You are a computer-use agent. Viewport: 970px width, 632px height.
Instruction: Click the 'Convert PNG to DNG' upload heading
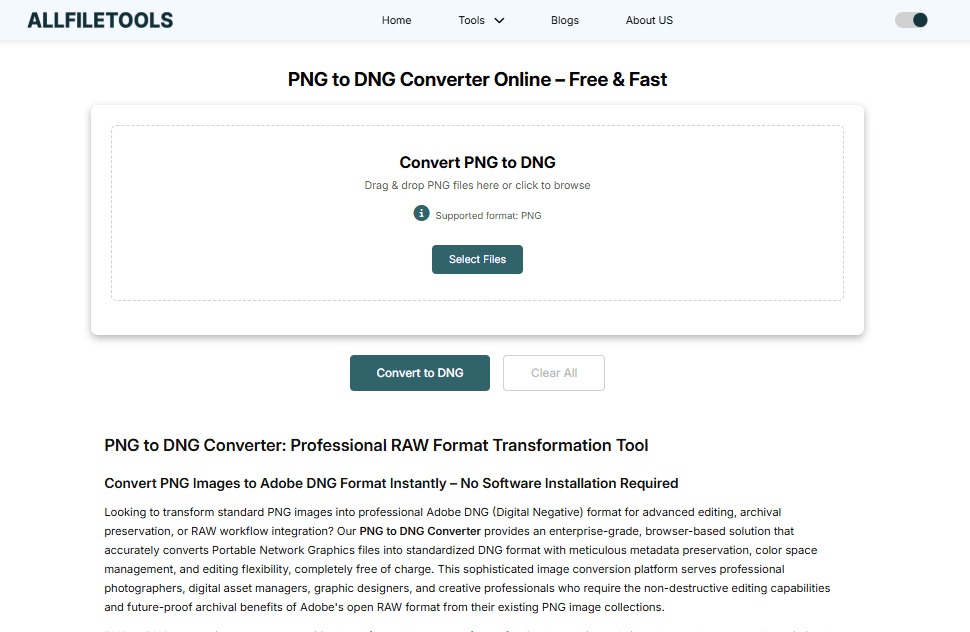[x=477, y=162]
